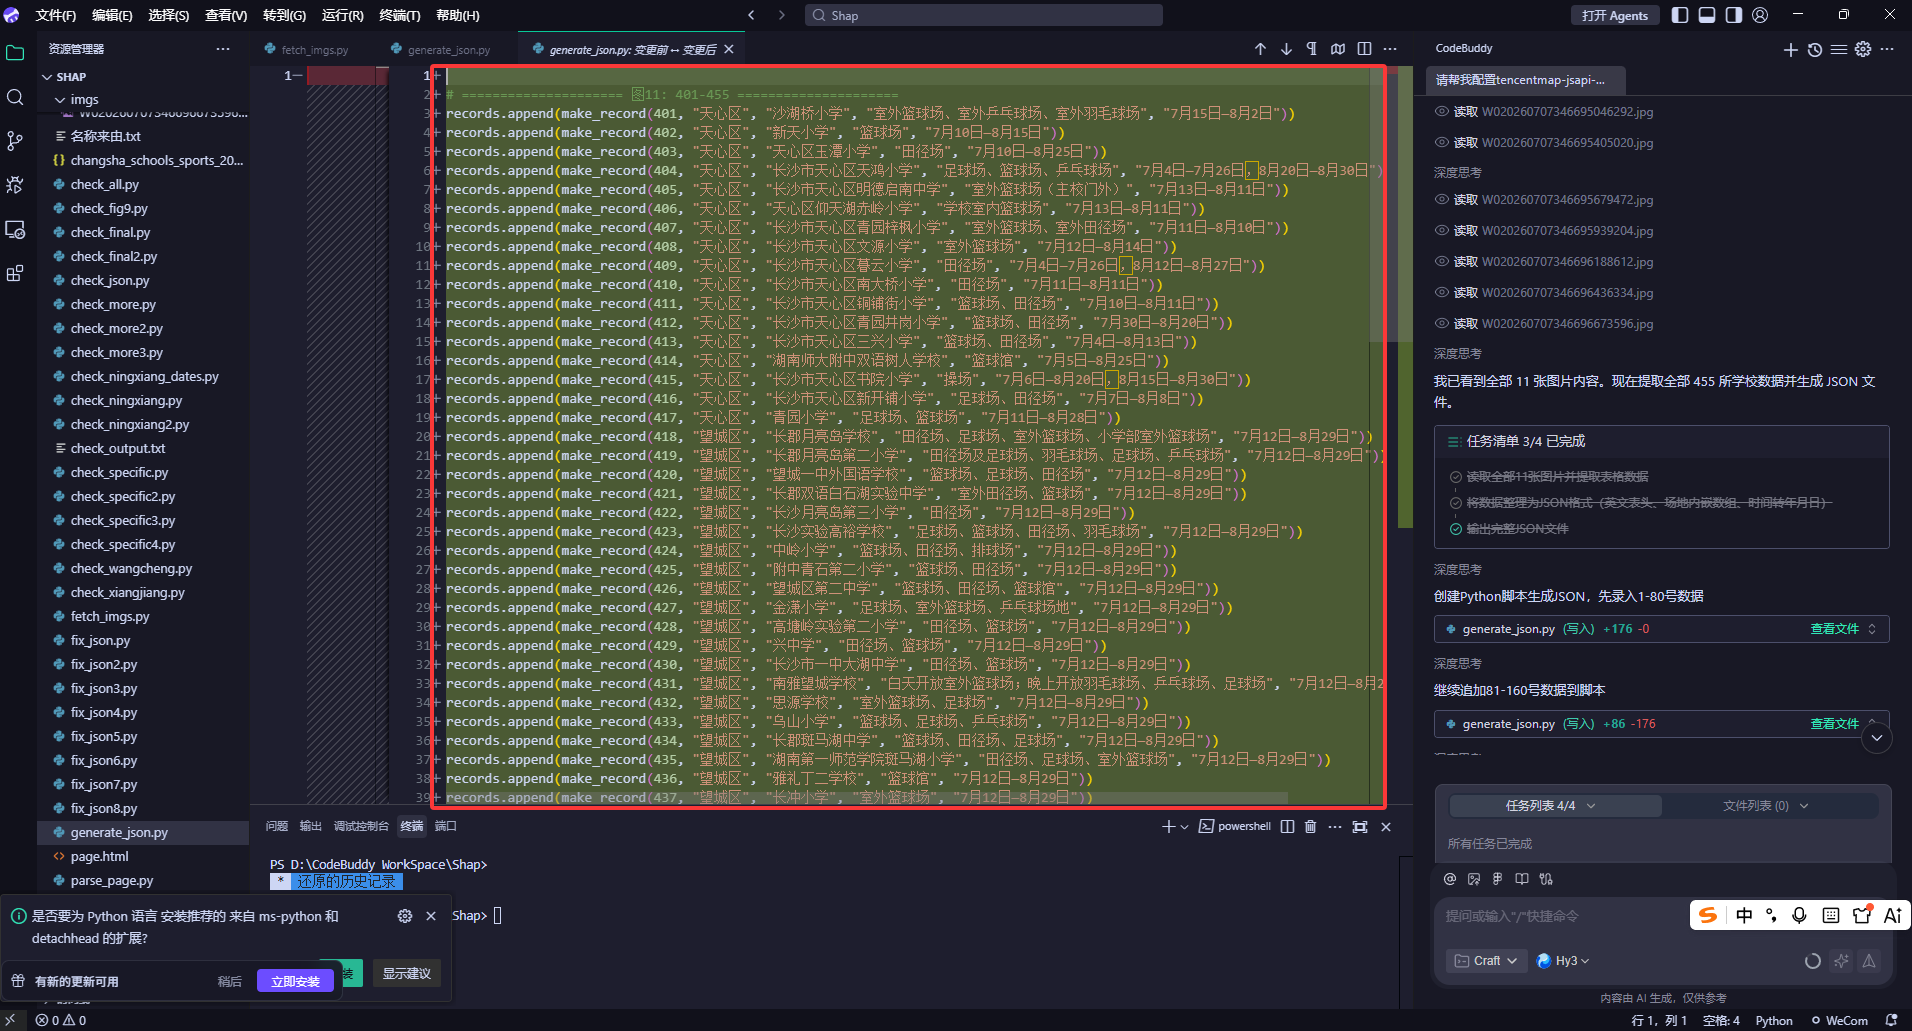Open CodeBuddy settings gear
This screenshot has height=1031, width=1912.
coord(1863,49)
